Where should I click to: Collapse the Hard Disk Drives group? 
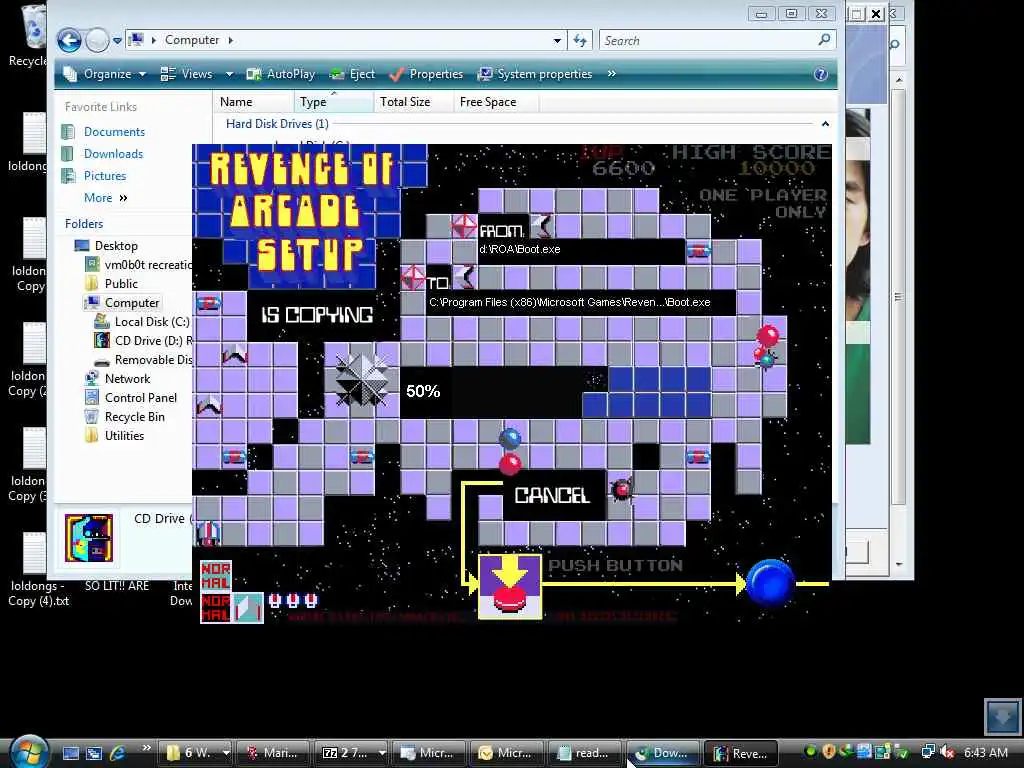[x=825, y=123]
